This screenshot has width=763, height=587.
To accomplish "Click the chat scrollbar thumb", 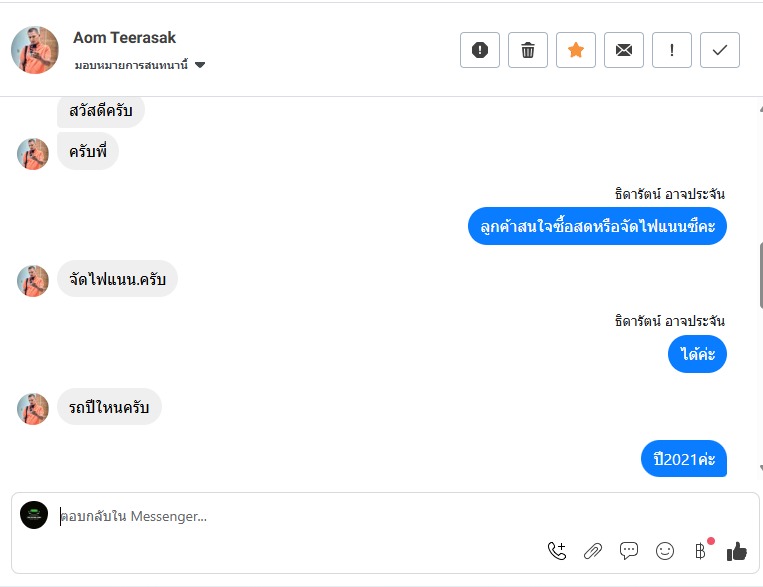I will point(759,270).
